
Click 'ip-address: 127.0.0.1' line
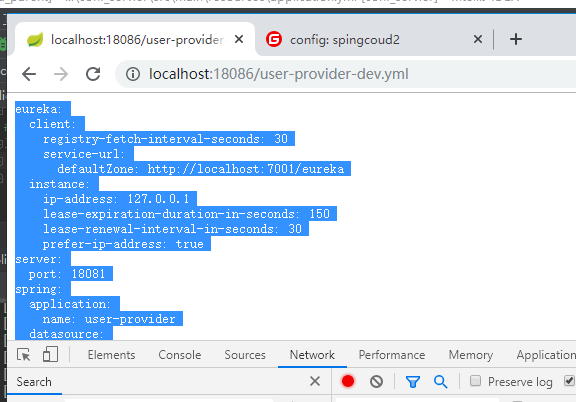[116, 199]
